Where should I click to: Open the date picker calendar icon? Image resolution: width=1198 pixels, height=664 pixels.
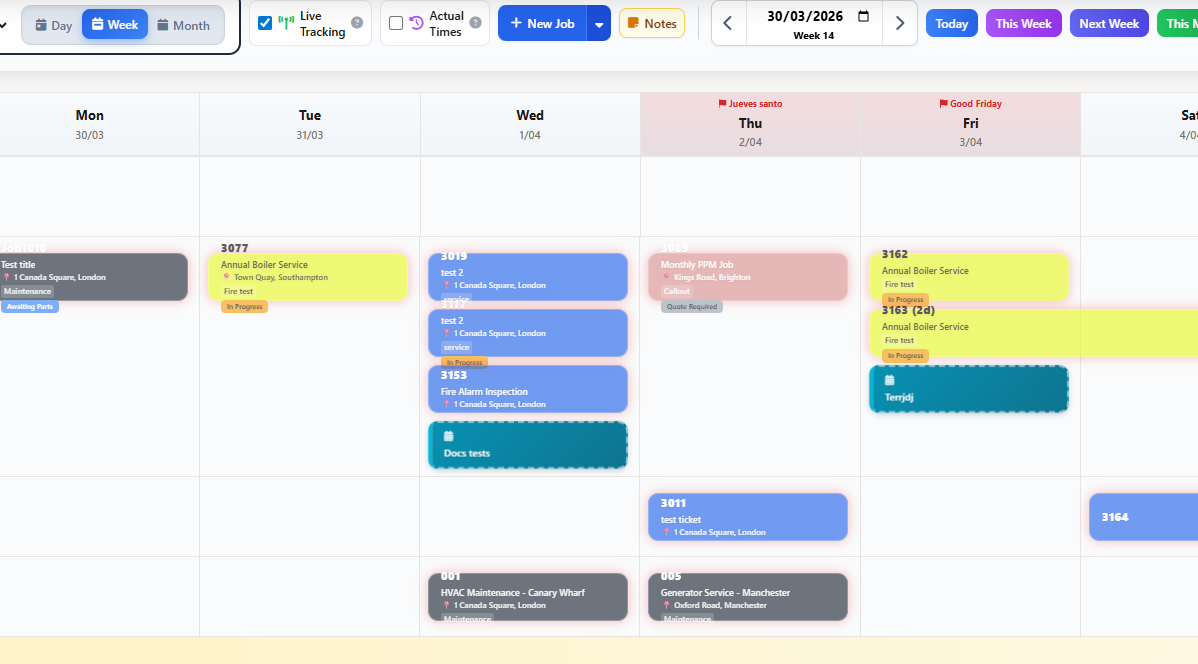coord(863,16)
